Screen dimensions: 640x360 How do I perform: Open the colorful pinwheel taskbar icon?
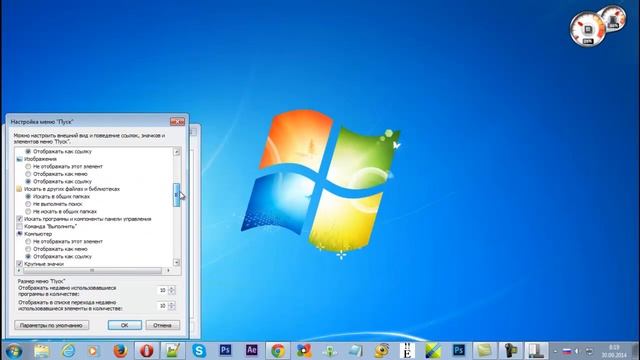(x=304, y=351)
